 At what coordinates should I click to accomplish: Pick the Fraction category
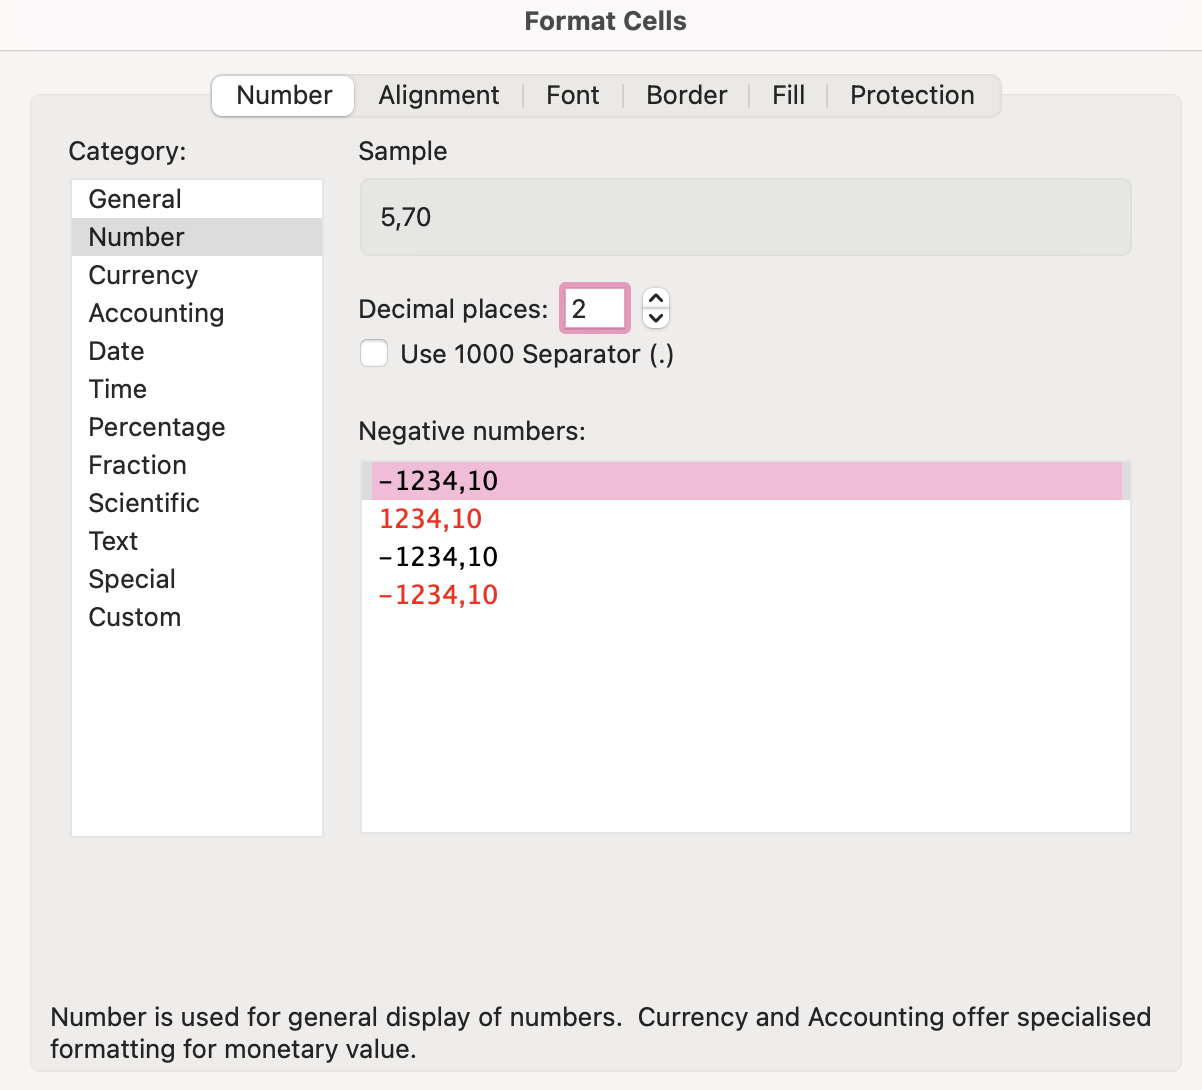point(197,465)
